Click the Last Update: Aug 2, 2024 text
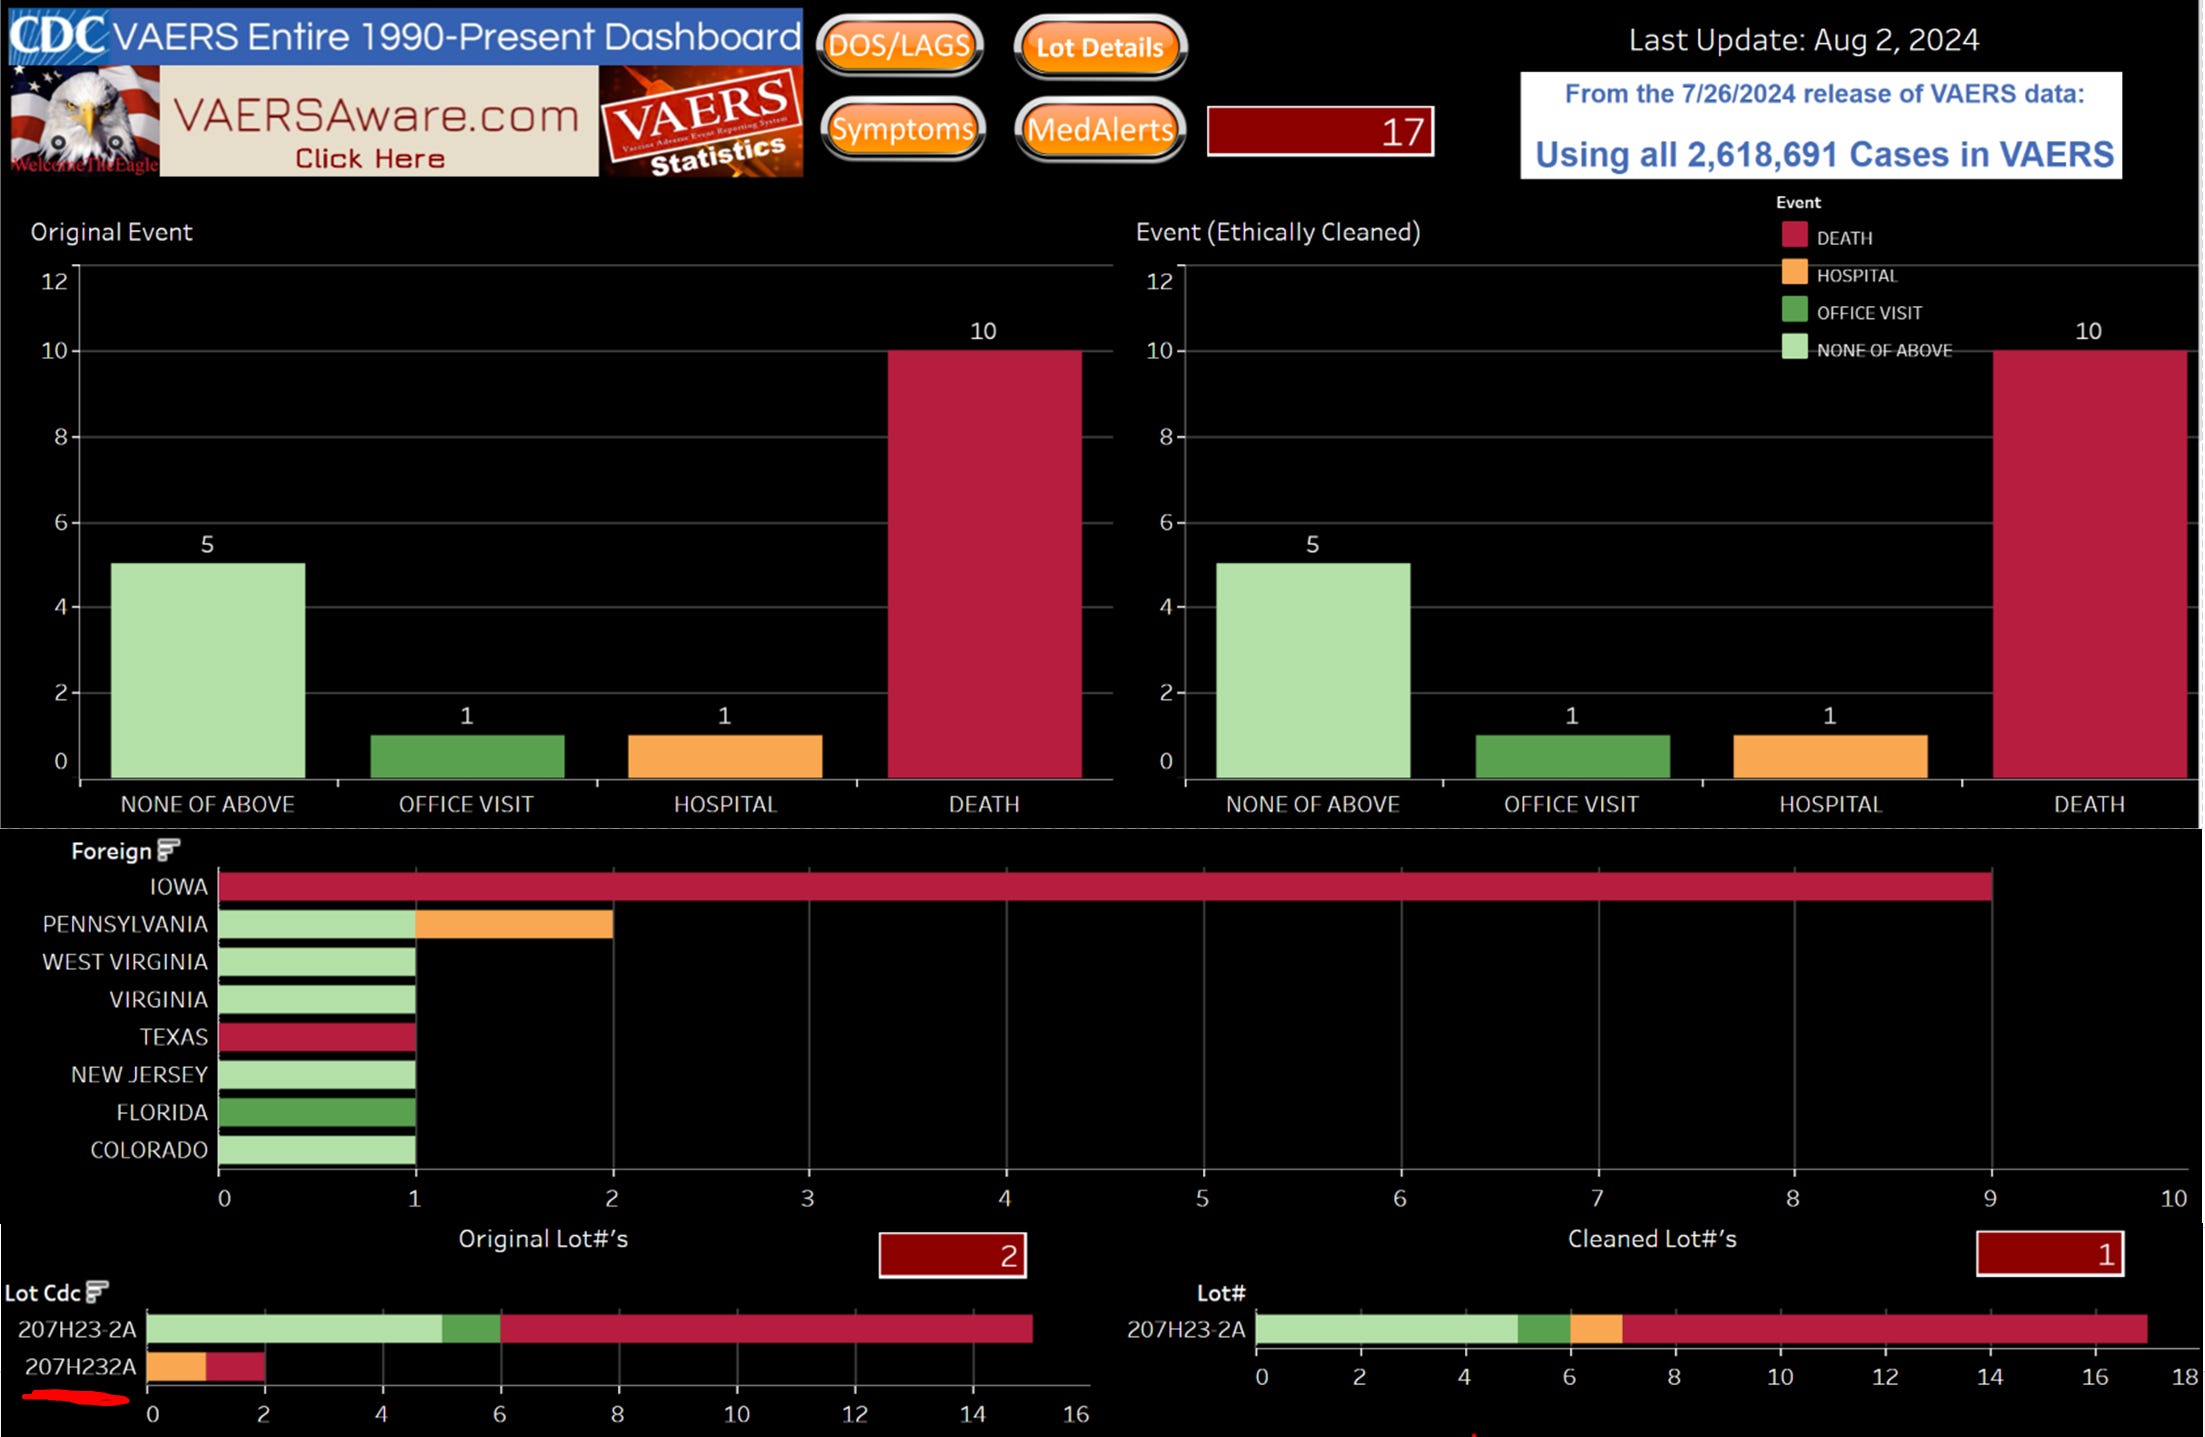The width and height of the screenshot is (2205, 1437). coord(1803,40)
